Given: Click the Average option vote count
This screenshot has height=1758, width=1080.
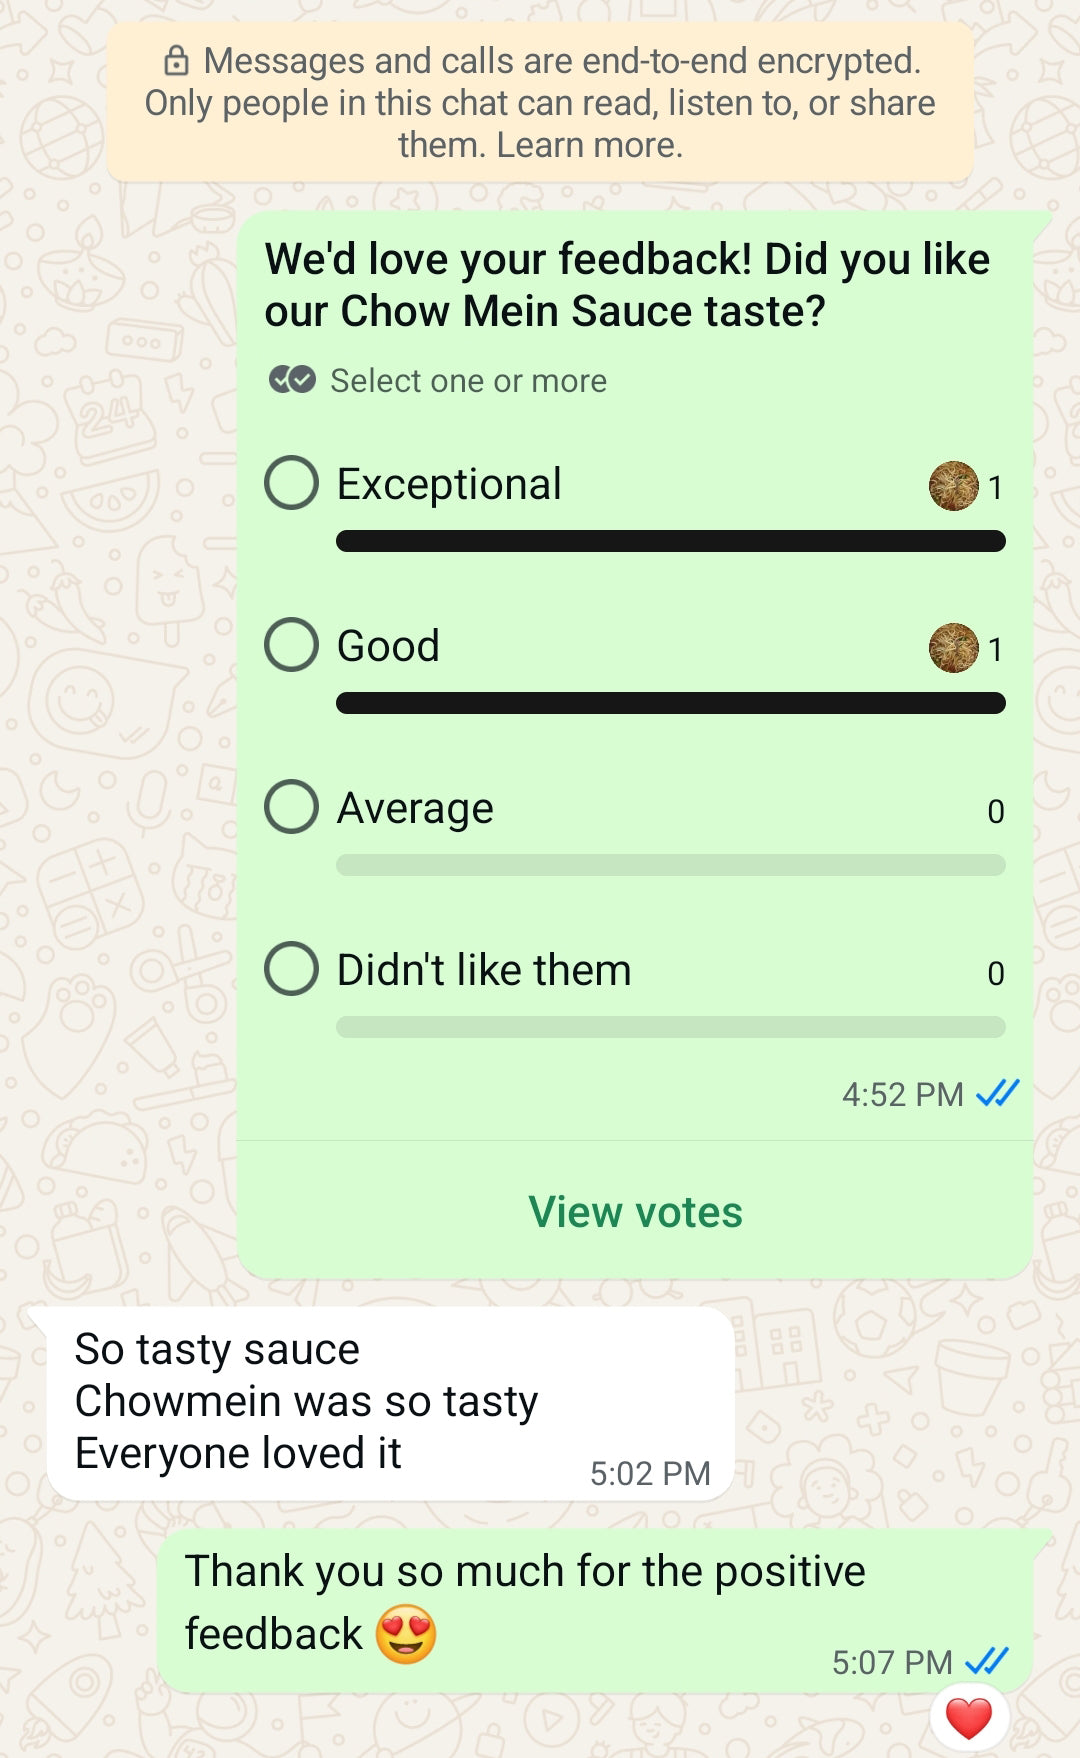Looking at the screenshot, I should [995, 811].
